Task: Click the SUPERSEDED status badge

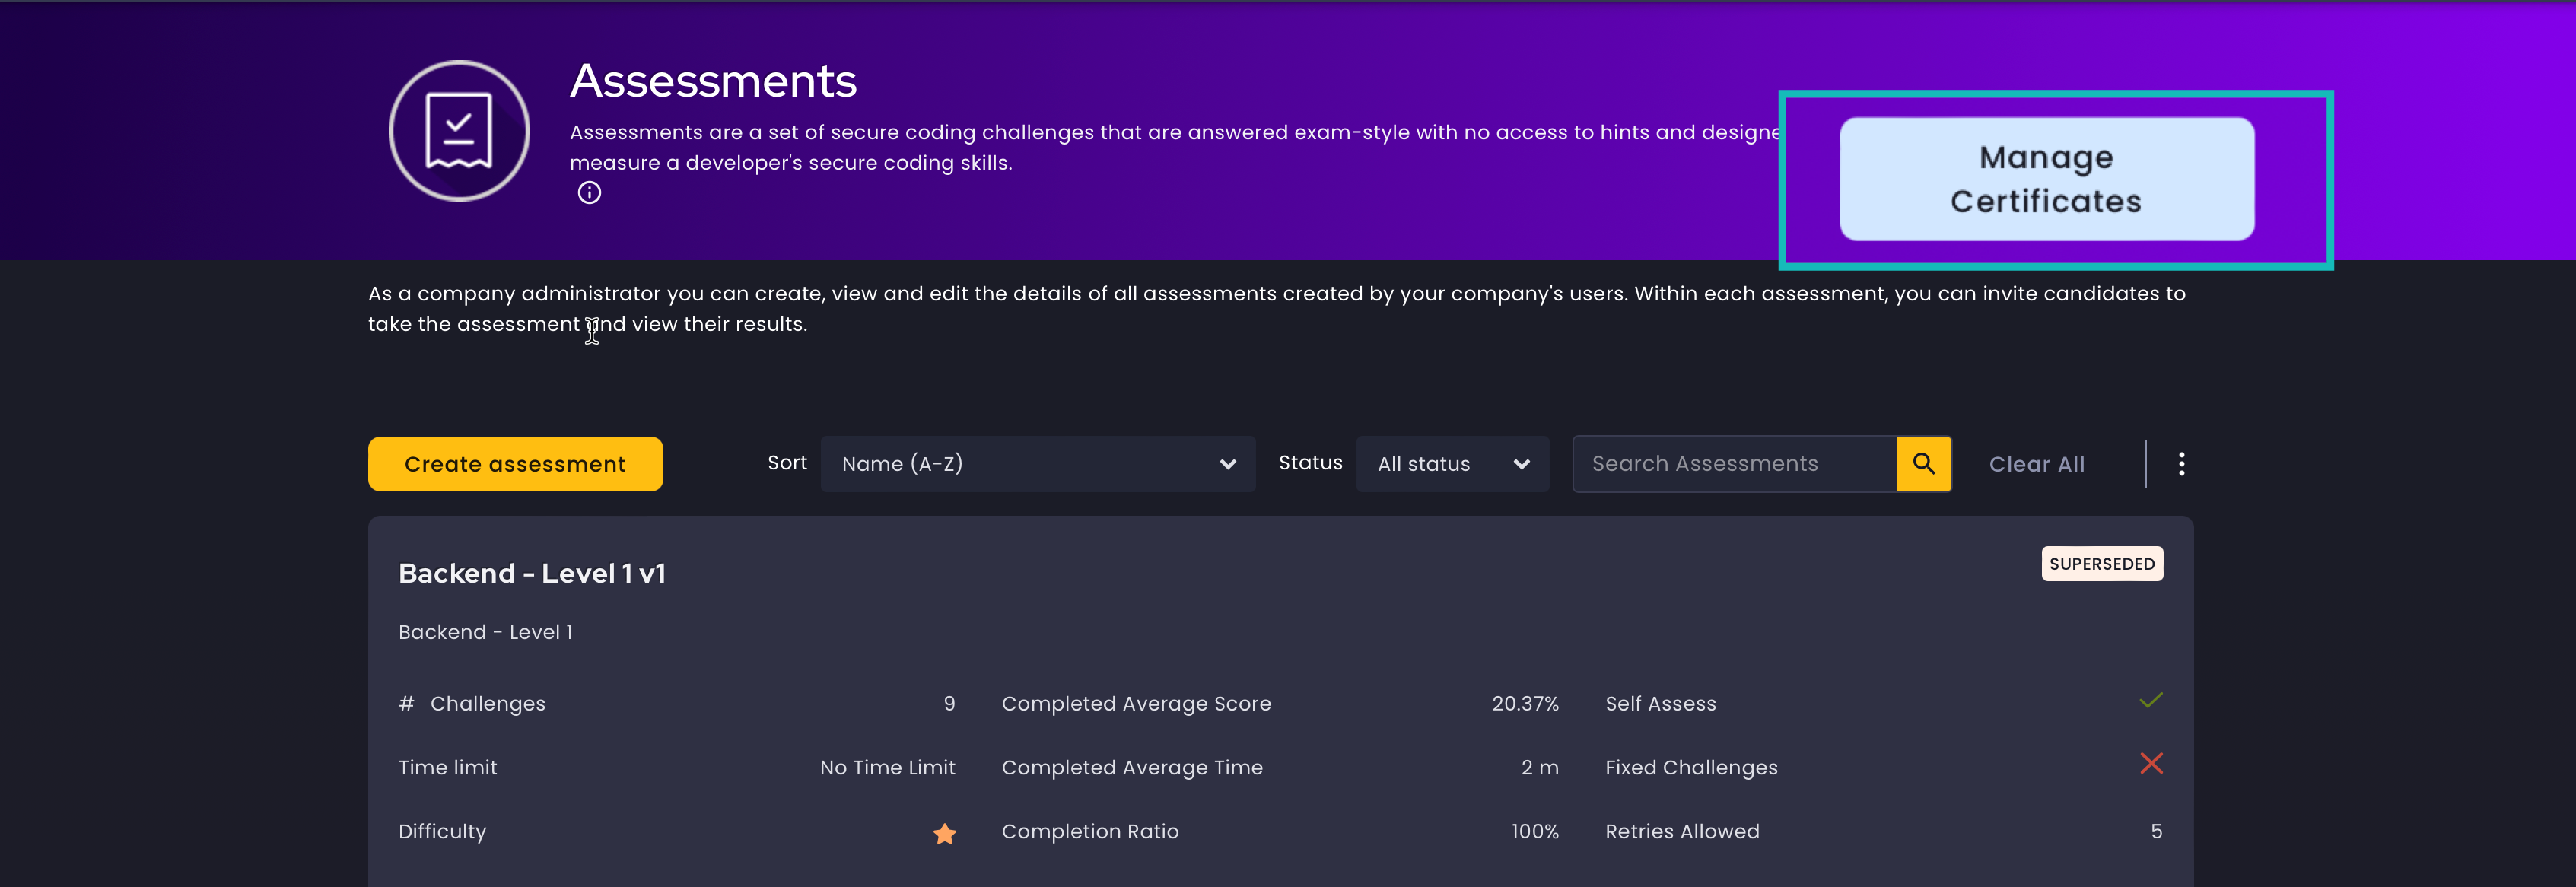Action: pos(2102,563)
